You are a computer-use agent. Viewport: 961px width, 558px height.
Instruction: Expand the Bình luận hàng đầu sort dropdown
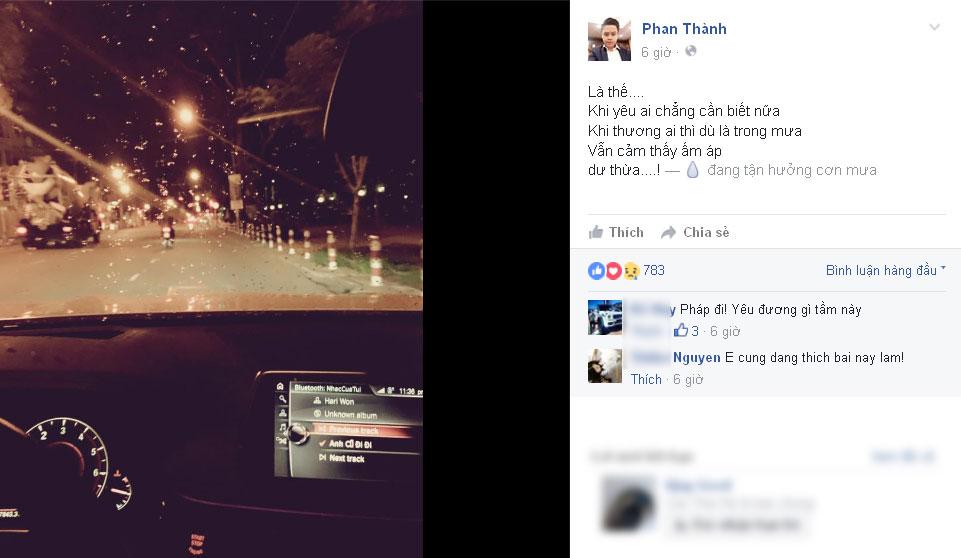pyautogui.click(x=886, y=270)
